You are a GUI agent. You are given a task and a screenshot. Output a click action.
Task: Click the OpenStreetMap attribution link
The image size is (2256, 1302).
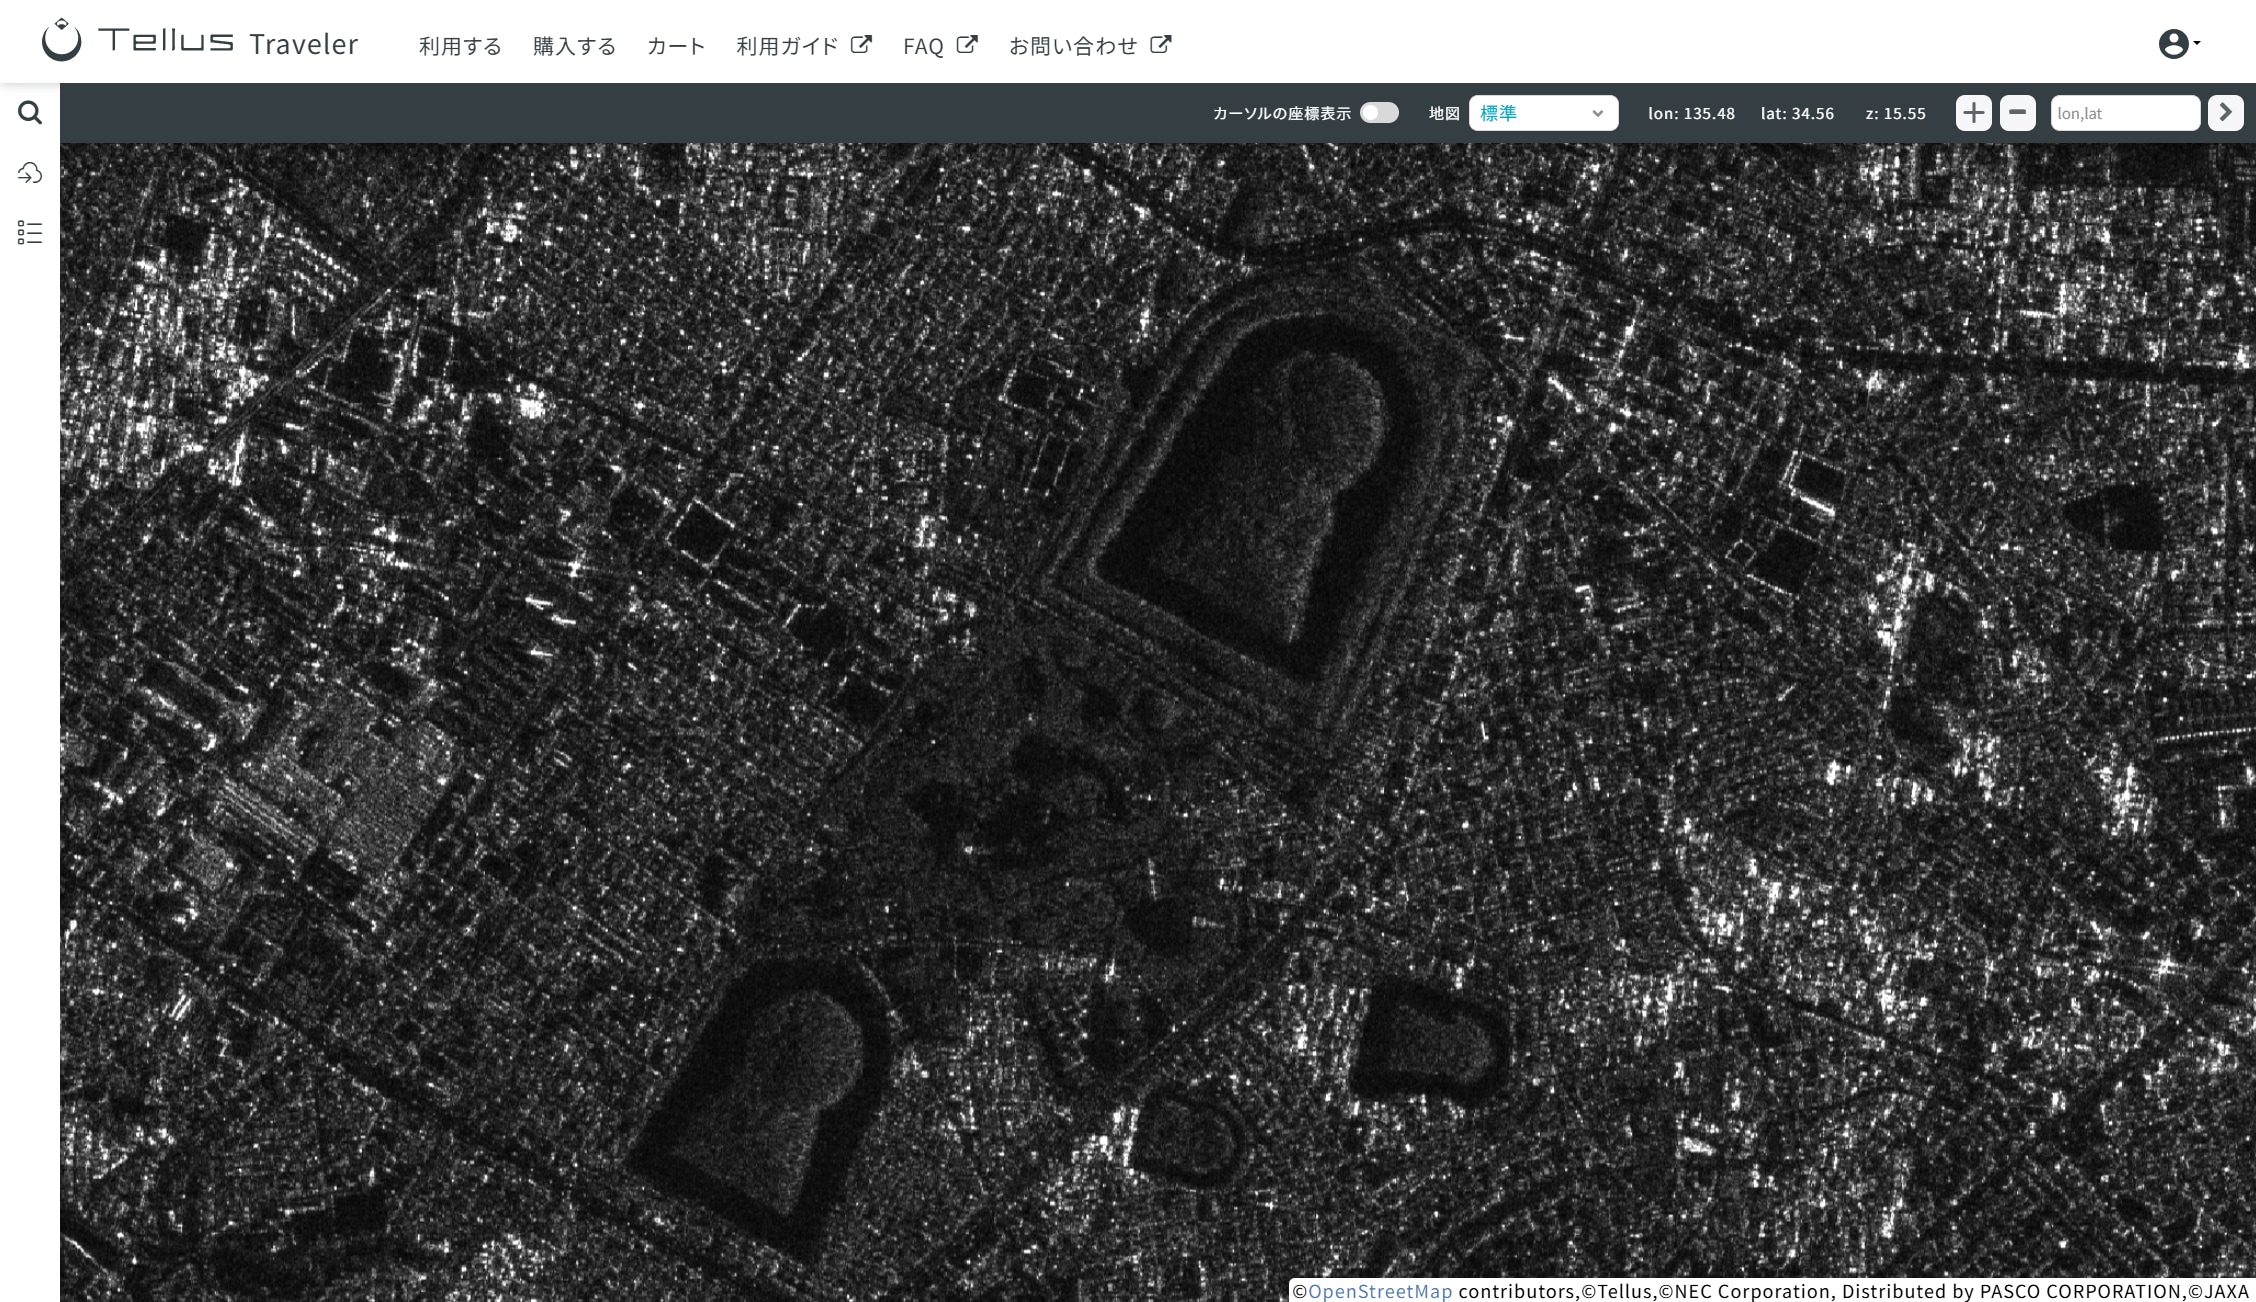1379,1291
